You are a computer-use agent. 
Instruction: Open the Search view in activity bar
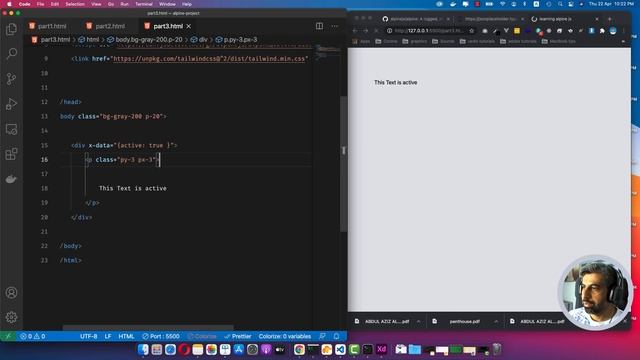(11, 53)
